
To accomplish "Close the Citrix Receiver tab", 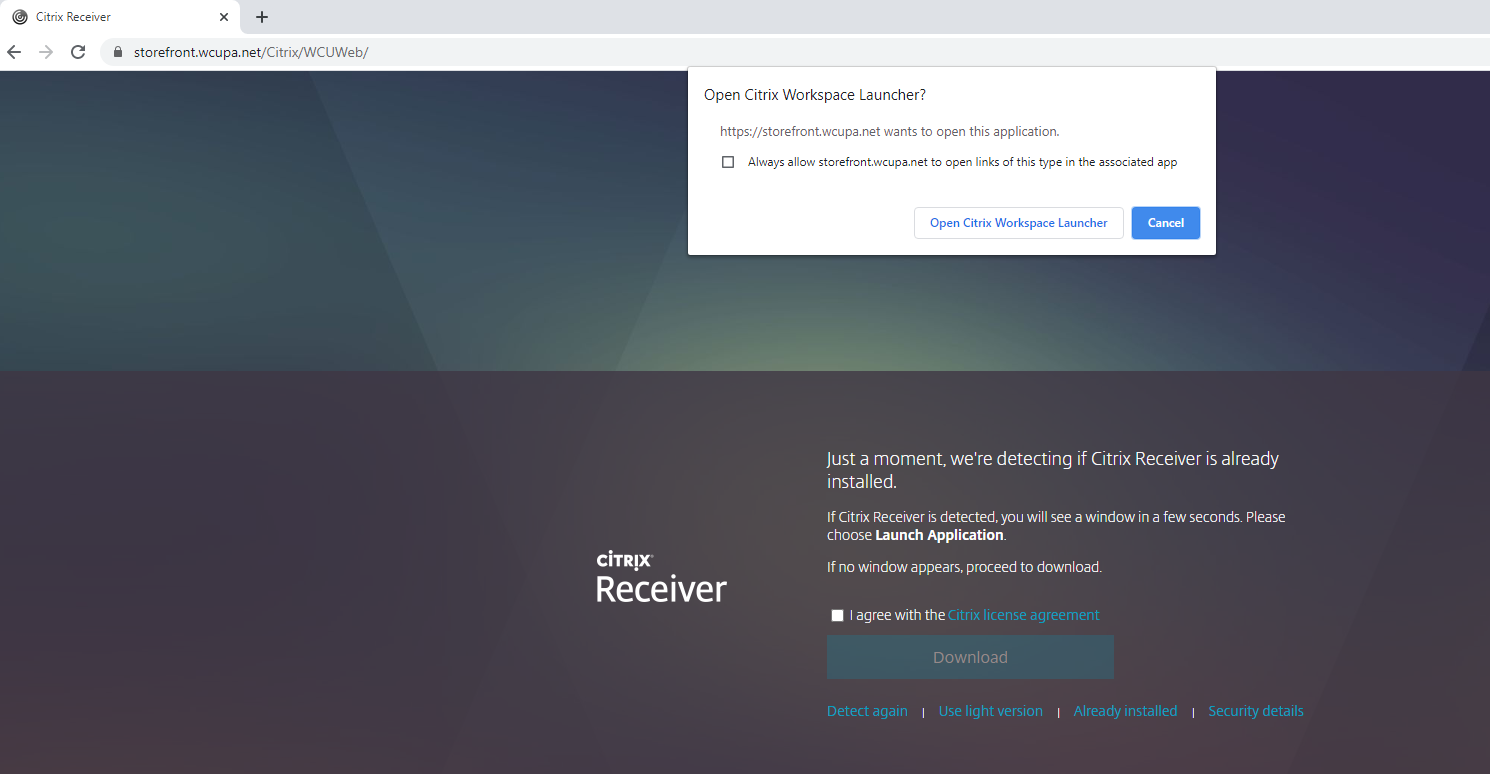I will coord(224,17).
